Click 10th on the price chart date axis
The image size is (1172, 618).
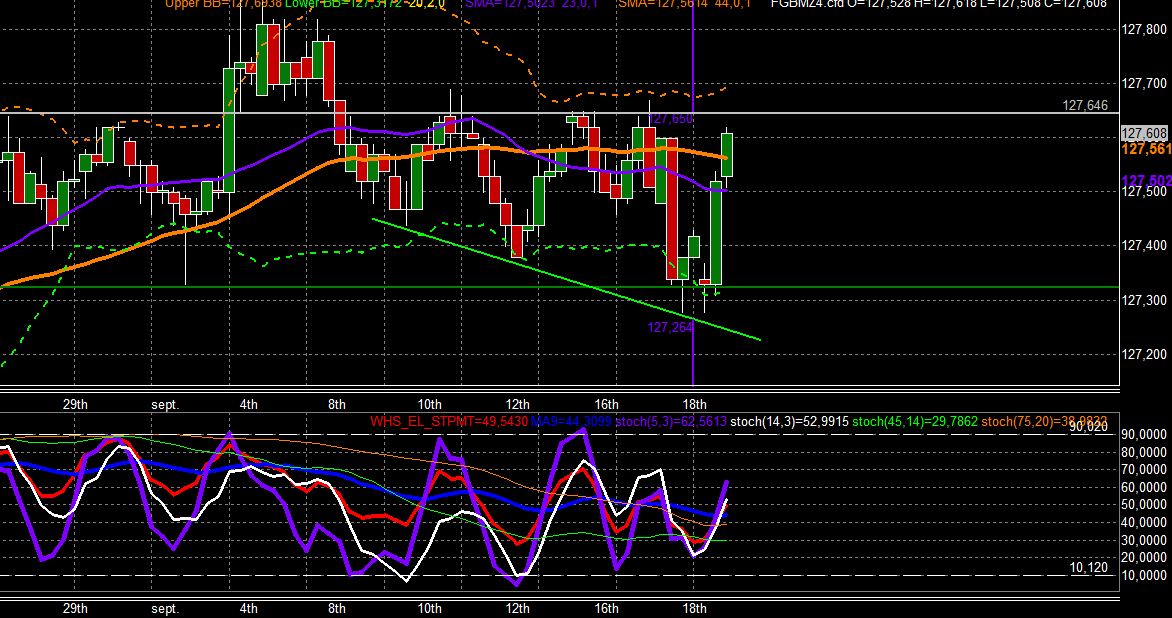429,404
